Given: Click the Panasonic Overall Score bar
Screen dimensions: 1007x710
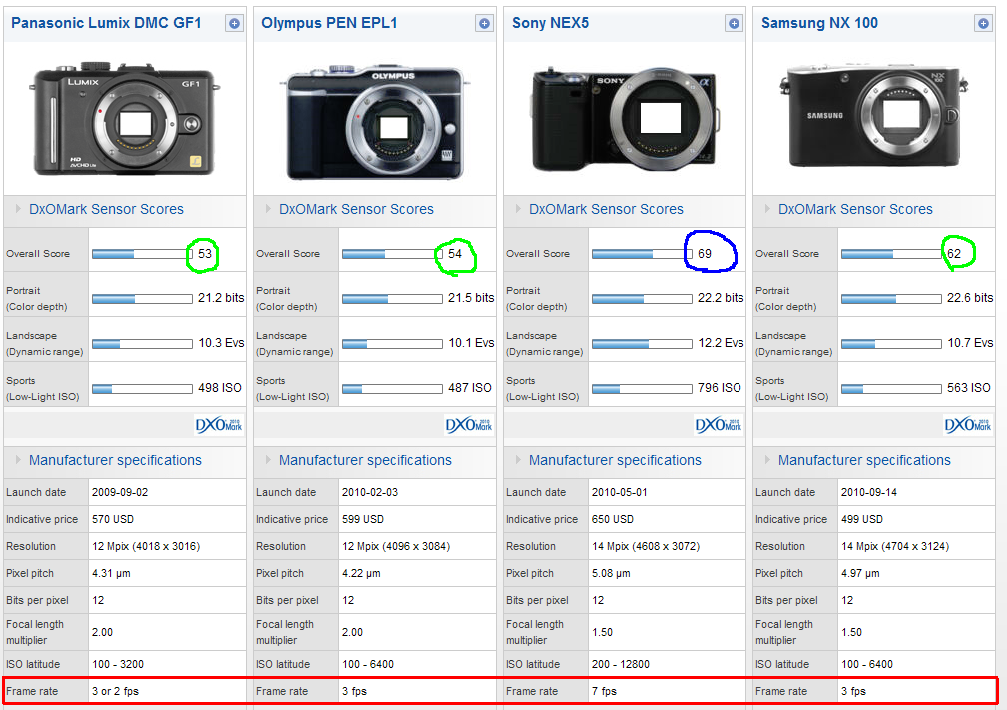Looking at the screenshot, I should tap(142, 254).
